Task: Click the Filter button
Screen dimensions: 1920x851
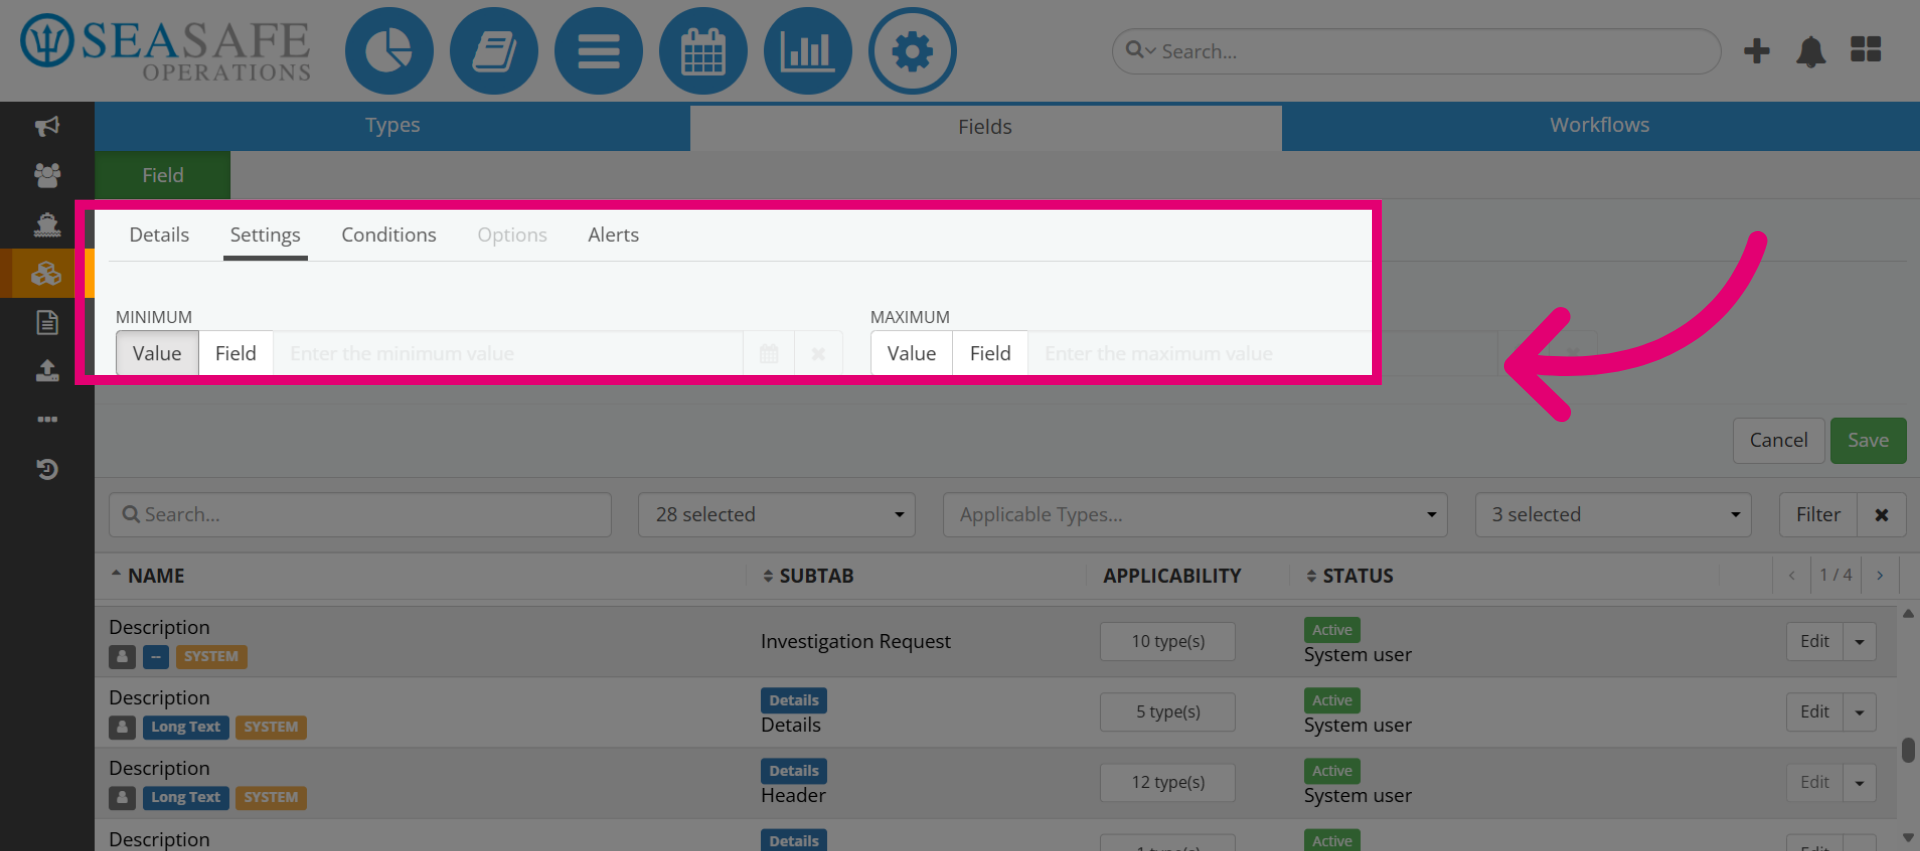Action: click(x=1818, y=515)
